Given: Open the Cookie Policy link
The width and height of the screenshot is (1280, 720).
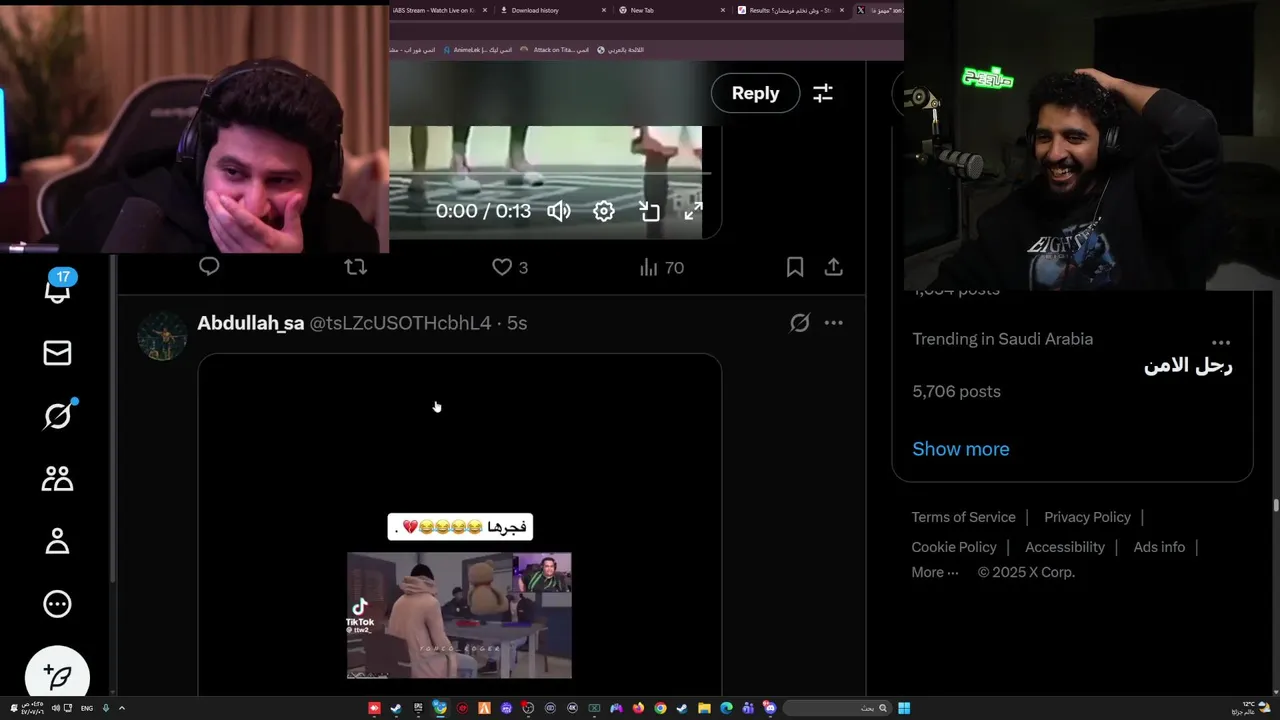Looking at the screenshot, I should click(x=954, y=547).
